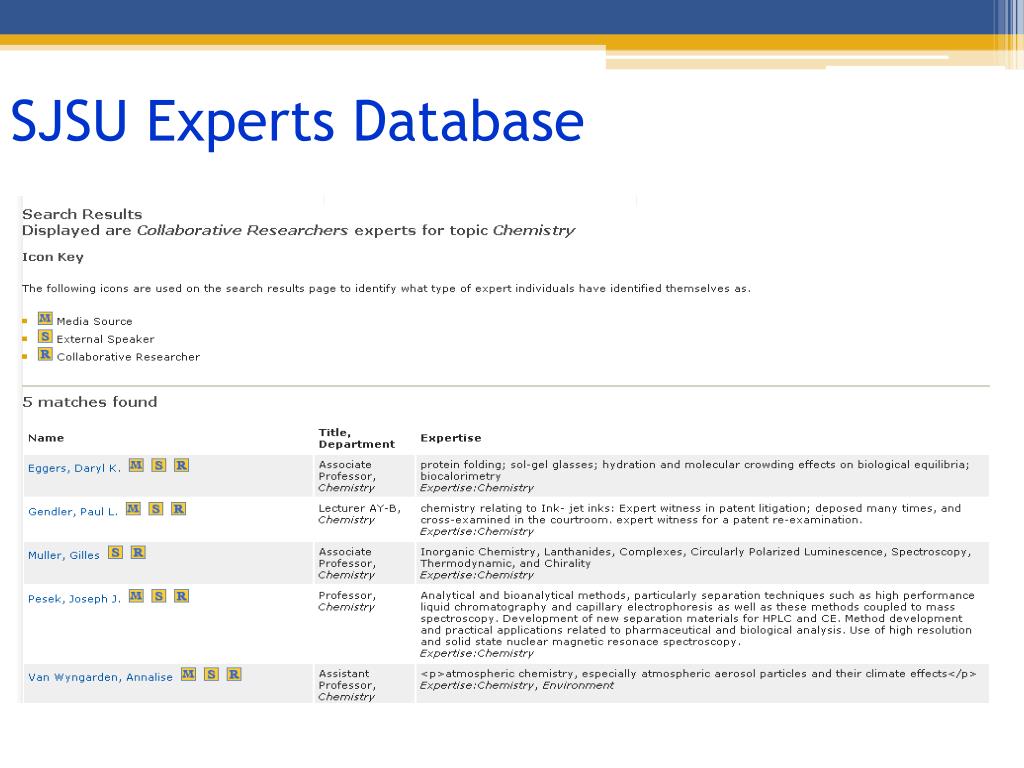
Task: Open Pesek, Joseph J. profile link
Action: [x=74, y=599]
